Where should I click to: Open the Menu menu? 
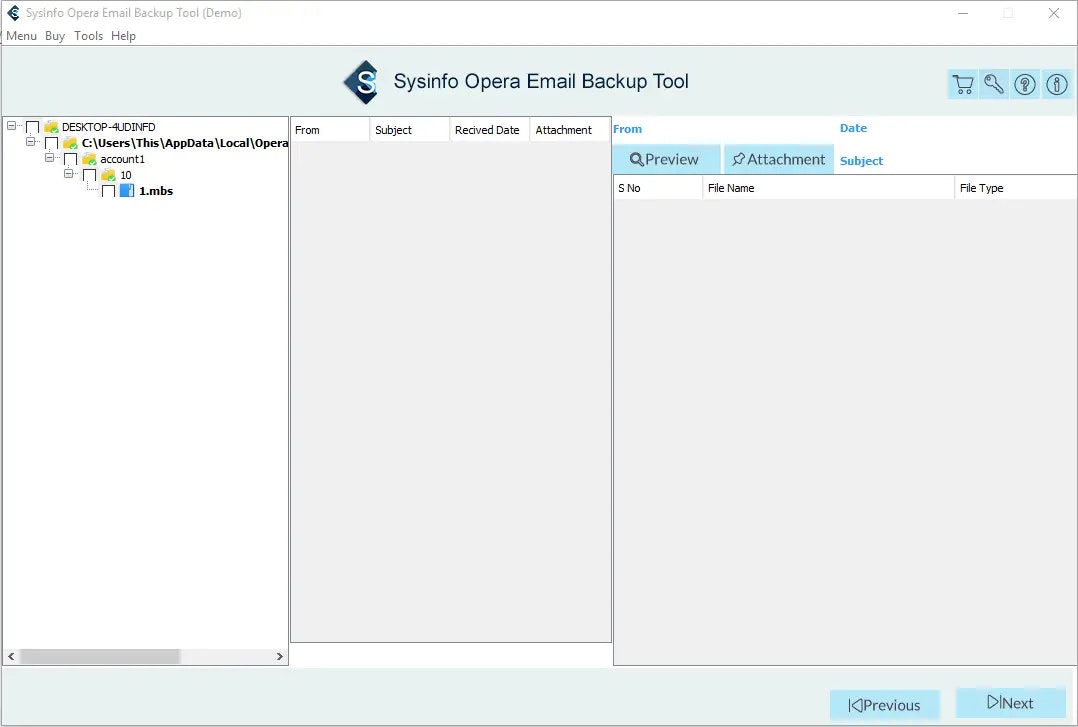point(21,36)
